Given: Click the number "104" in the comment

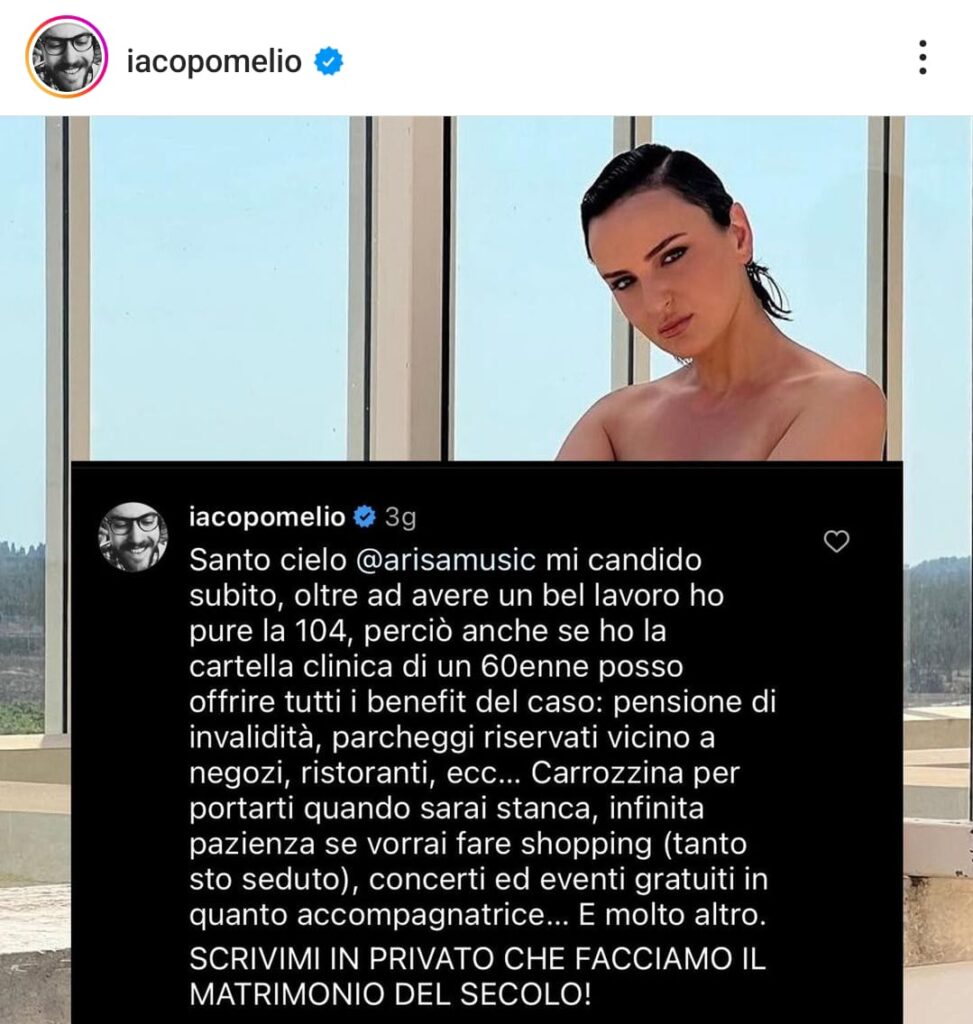Looking at the screenshot, I should (x=323, y=631).
